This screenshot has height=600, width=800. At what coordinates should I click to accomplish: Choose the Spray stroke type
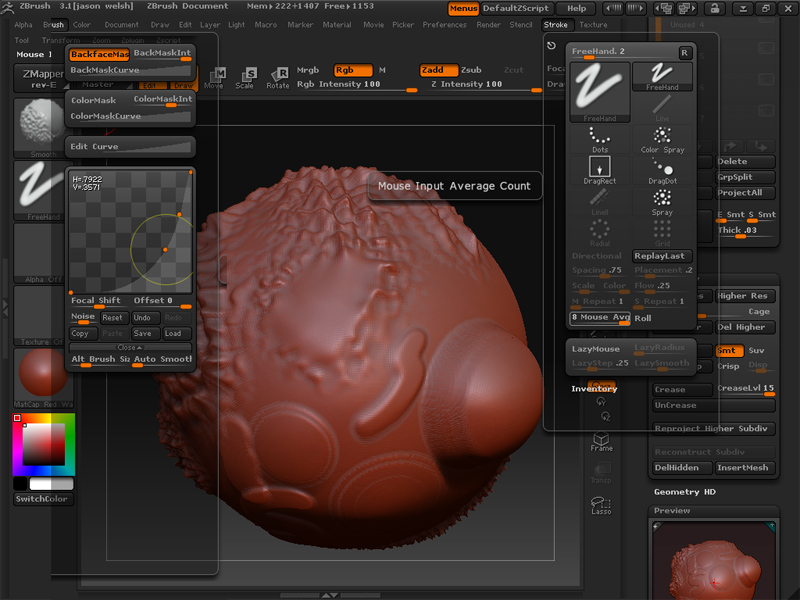pos(662,202)
